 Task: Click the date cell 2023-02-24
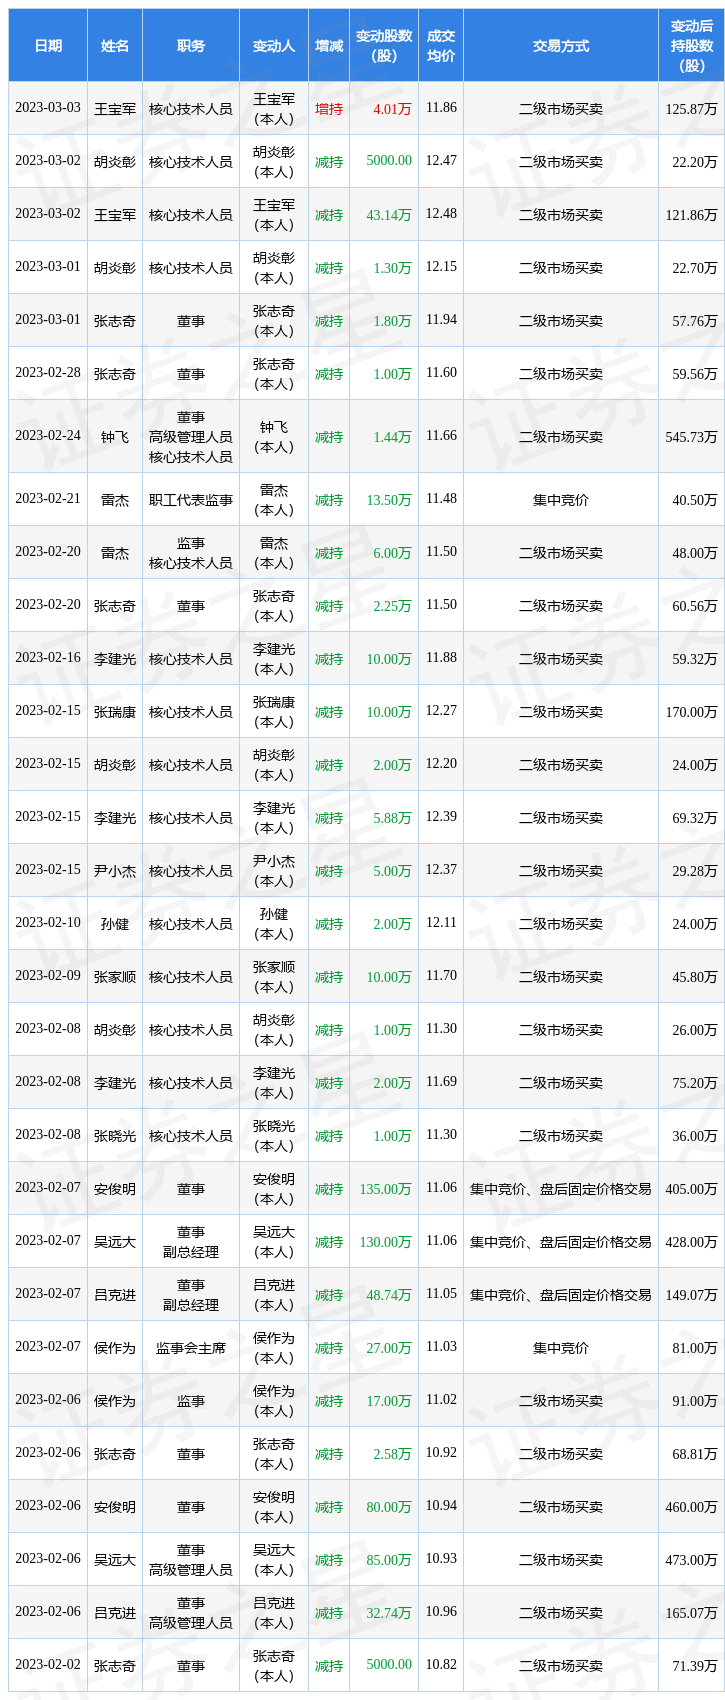pyautogui.click(x=48, y=436)
